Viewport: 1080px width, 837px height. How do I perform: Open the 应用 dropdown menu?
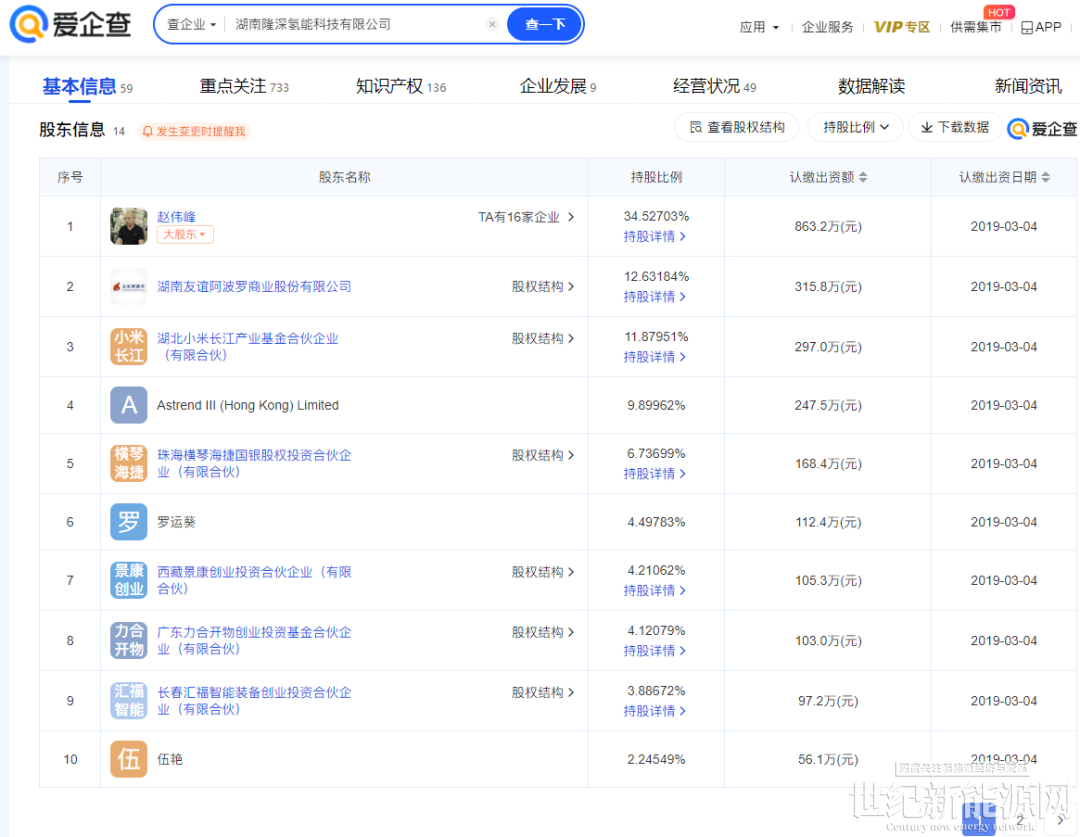point(759,27)
